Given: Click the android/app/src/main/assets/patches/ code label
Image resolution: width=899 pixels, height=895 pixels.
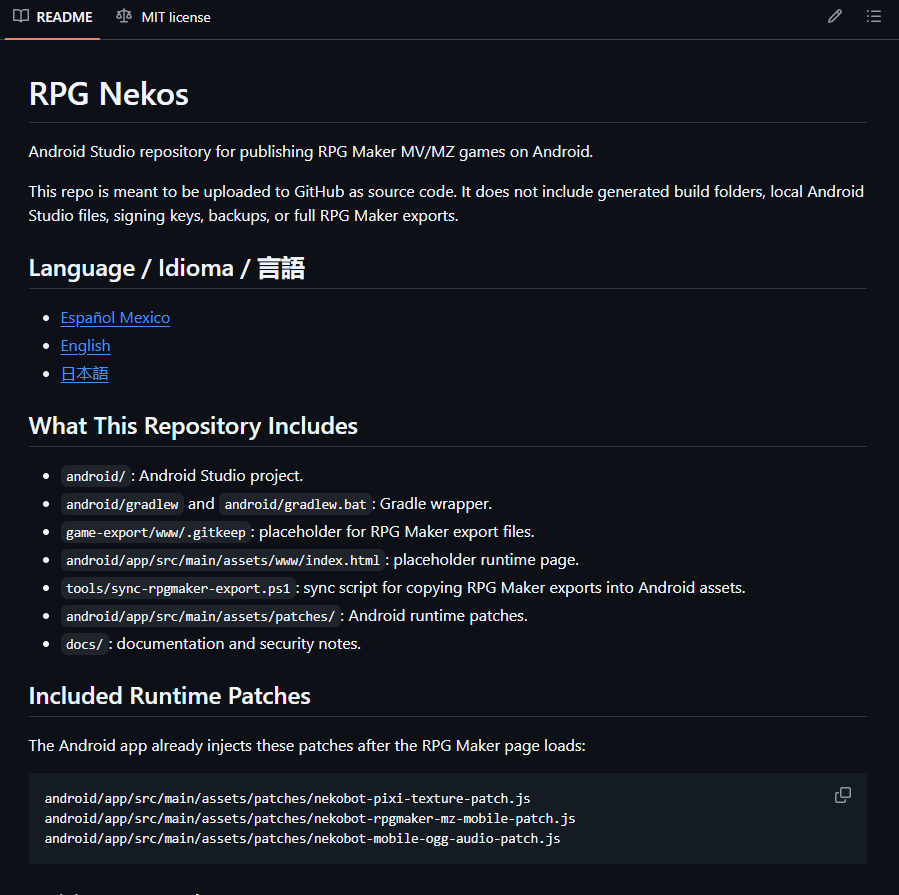Looking at the screenshot, I should click(x=201, y=616).
